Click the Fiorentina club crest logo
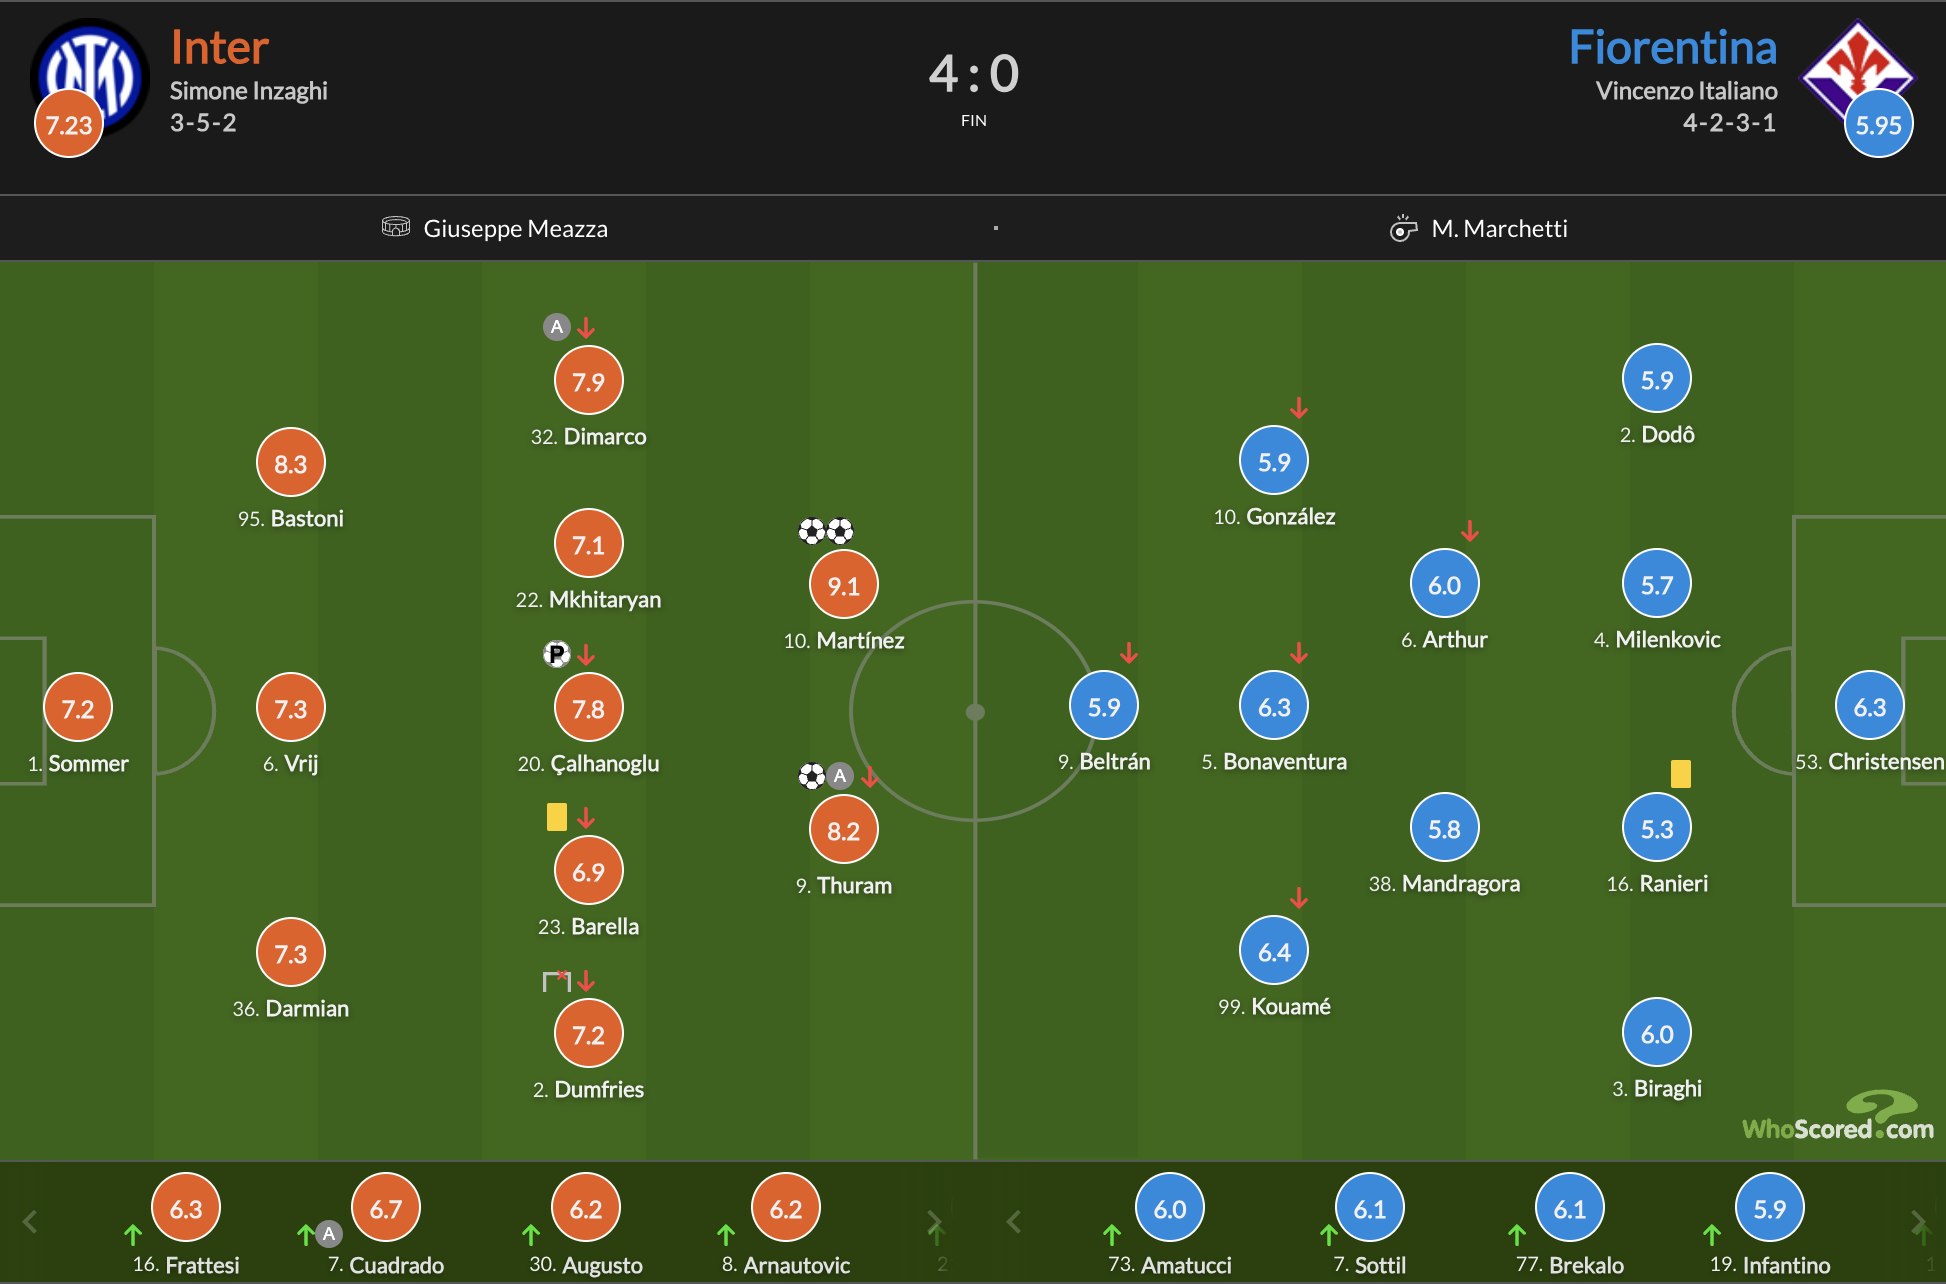 (1858, 72)
